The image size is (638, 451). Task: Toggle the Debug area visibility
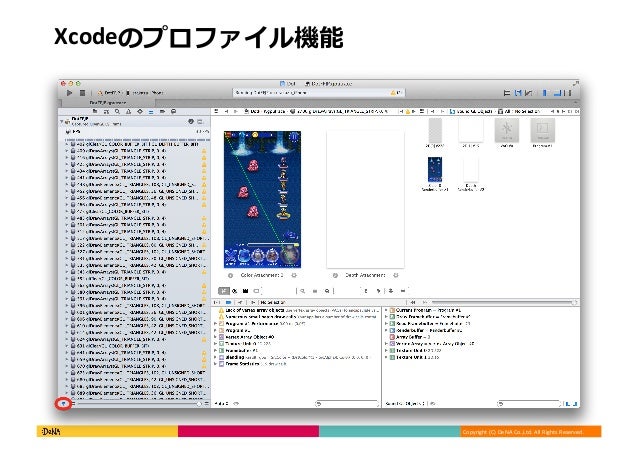(x=557, y=93)
